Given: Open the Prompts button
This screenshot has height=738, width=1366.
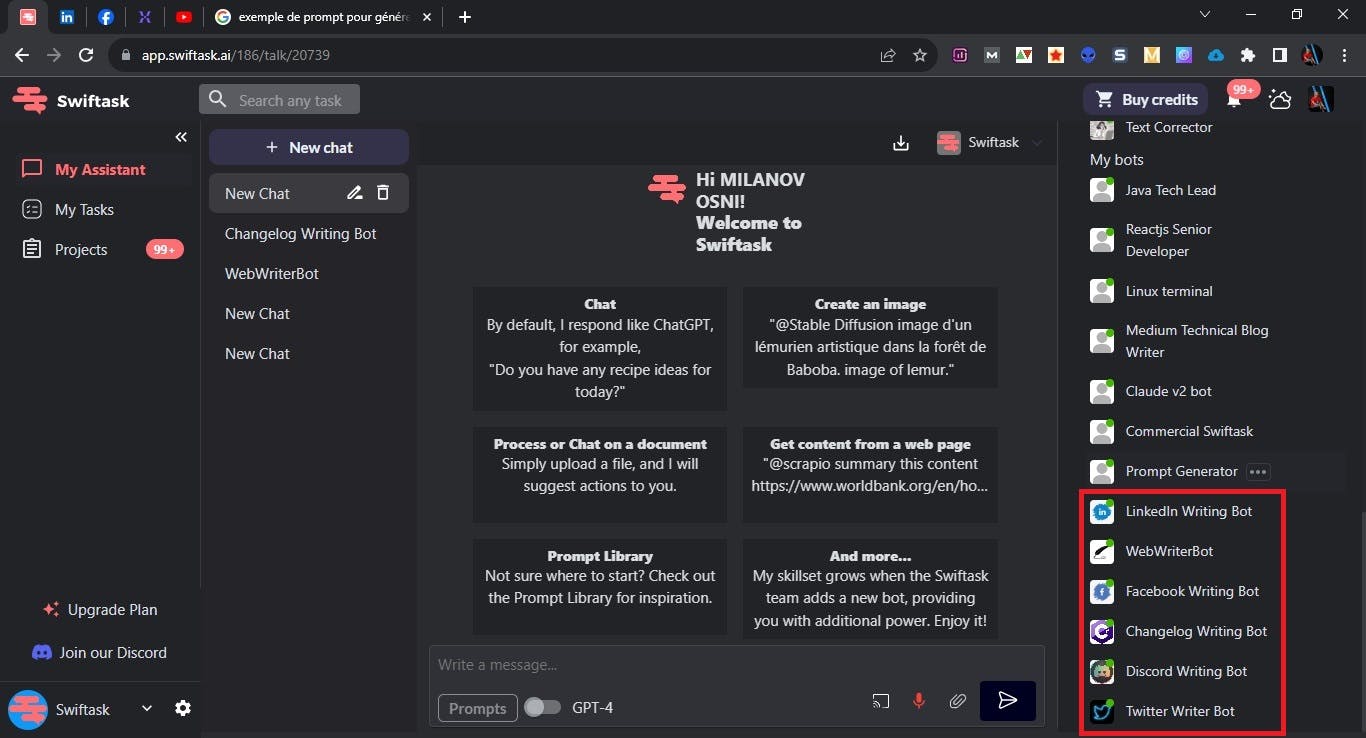Looking at the screenshot, I should pos(477,708).
